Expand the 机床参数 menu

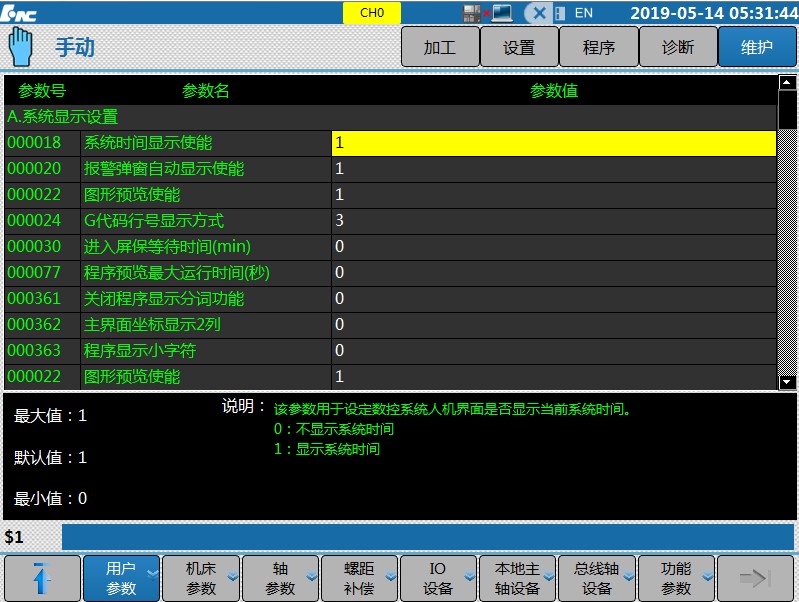tap(201, 578)
